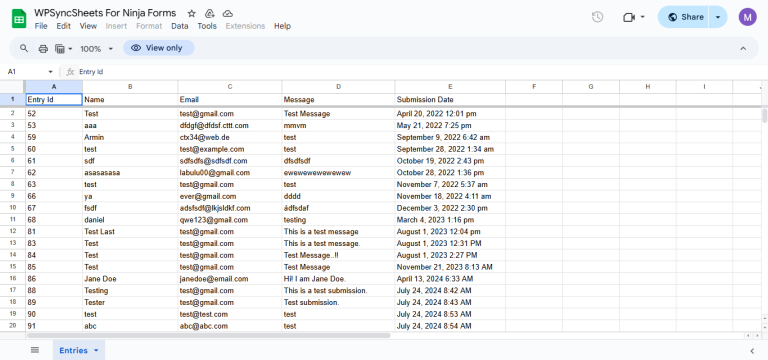Viewport: 768px width, 360px height.
Task: Open the Data menu
Action: [x=180, y=26]
